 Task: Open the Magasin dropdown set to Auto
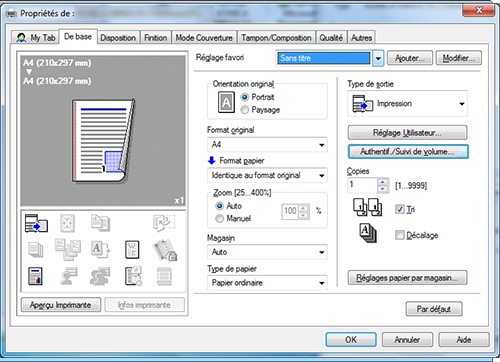tap(267, 252)
